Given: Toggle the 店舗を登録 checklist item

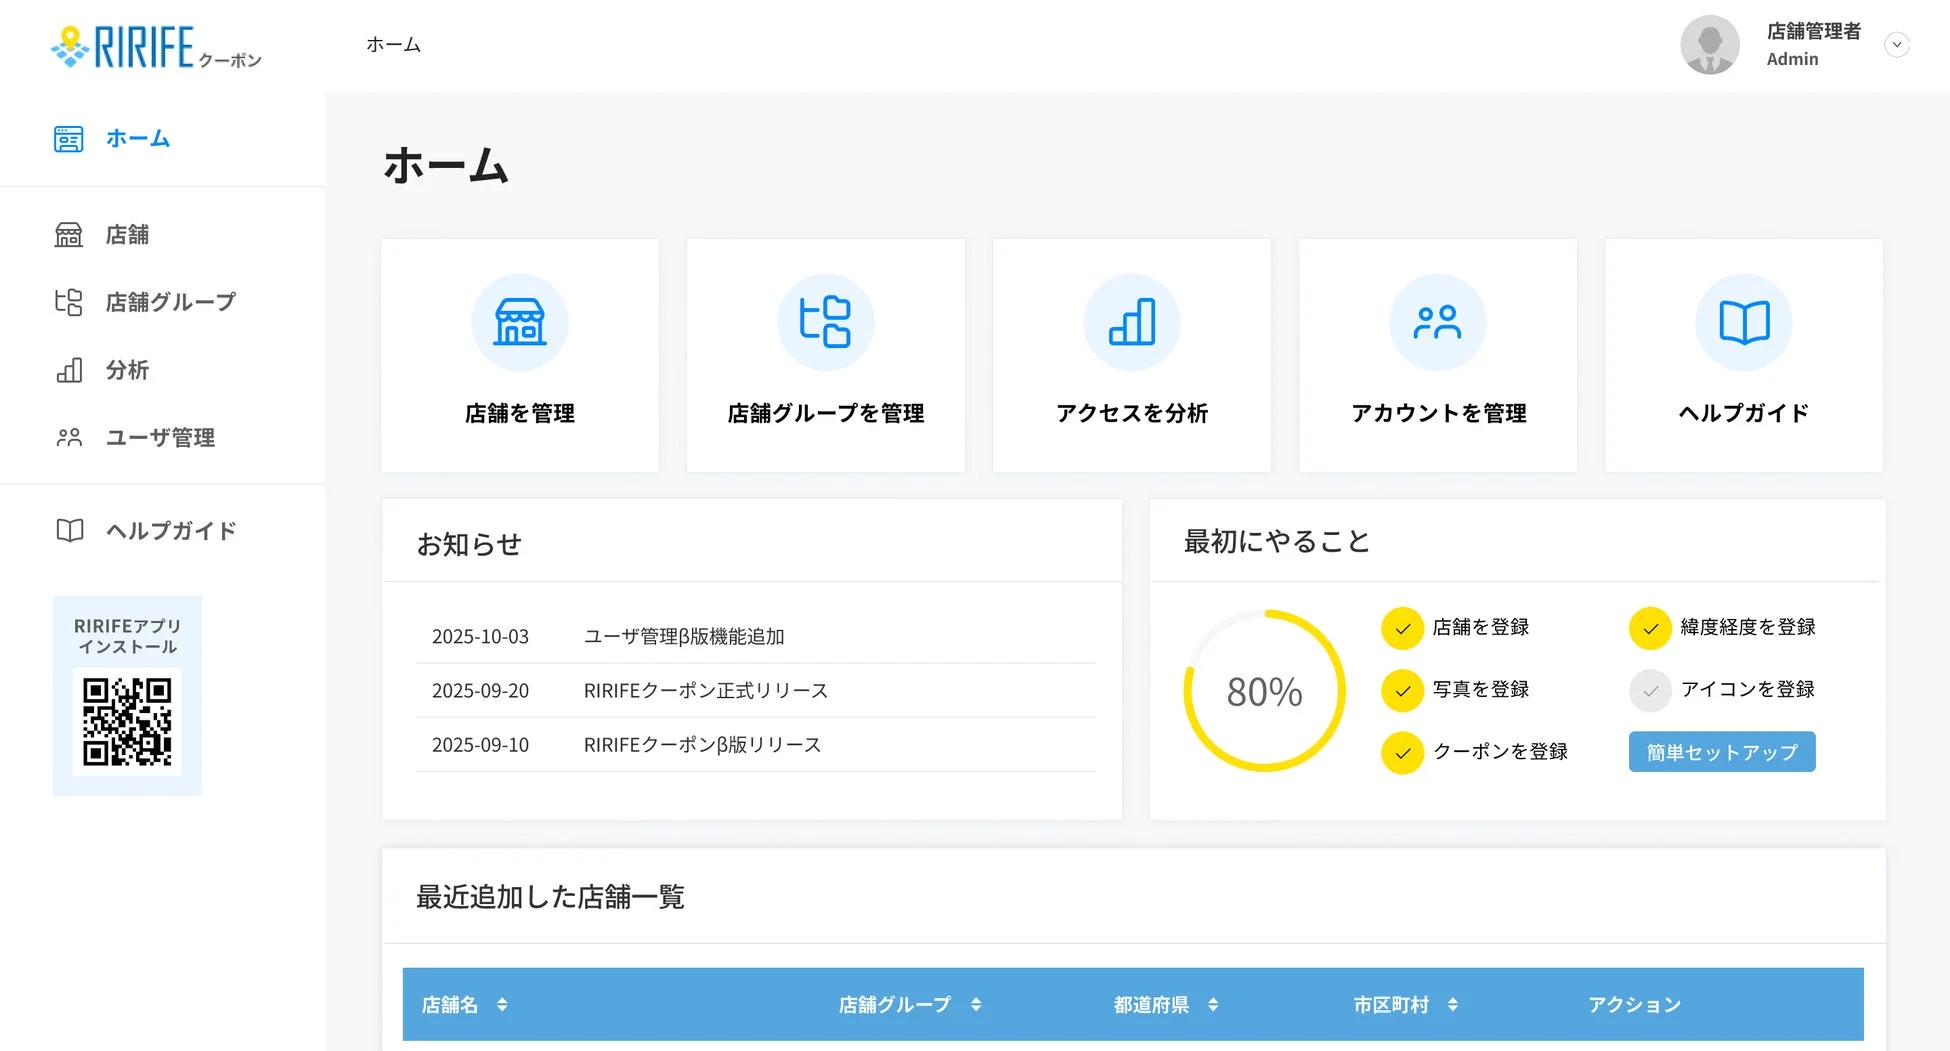Looking at the screenshot, I should 1402,628.
